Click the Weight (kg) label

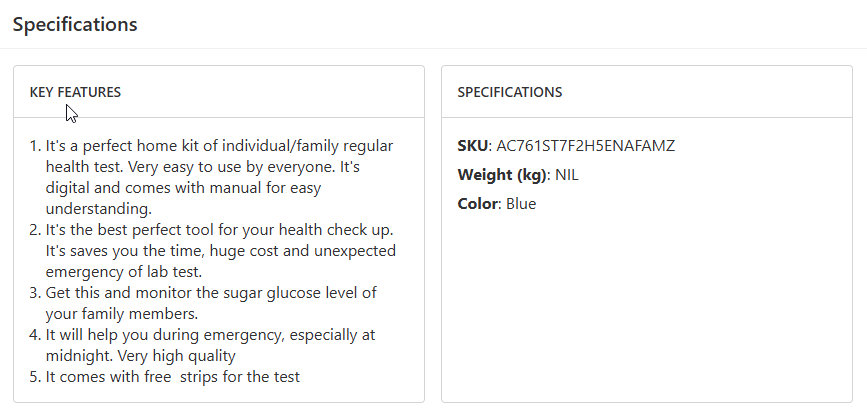[x=502, y=175]
